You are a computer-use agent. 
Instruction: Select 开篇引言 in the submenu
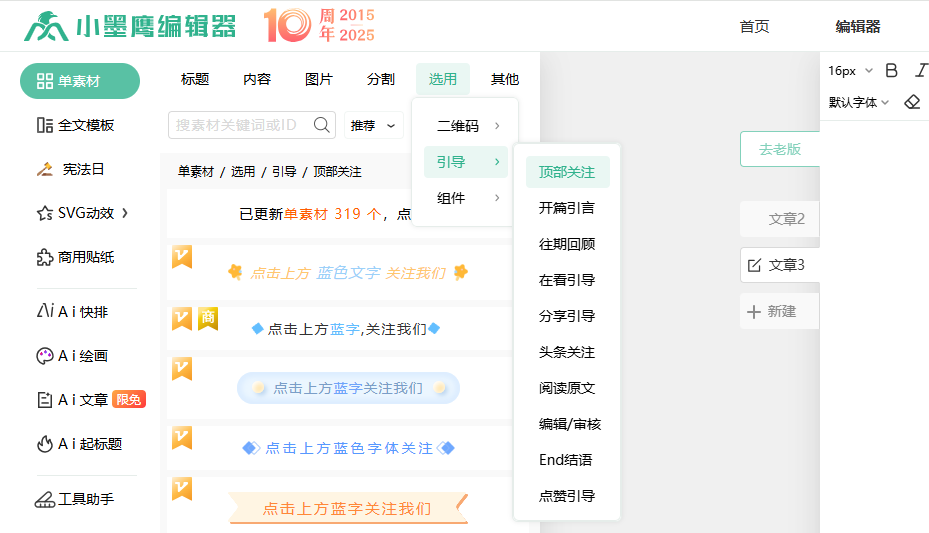point(566,208)
